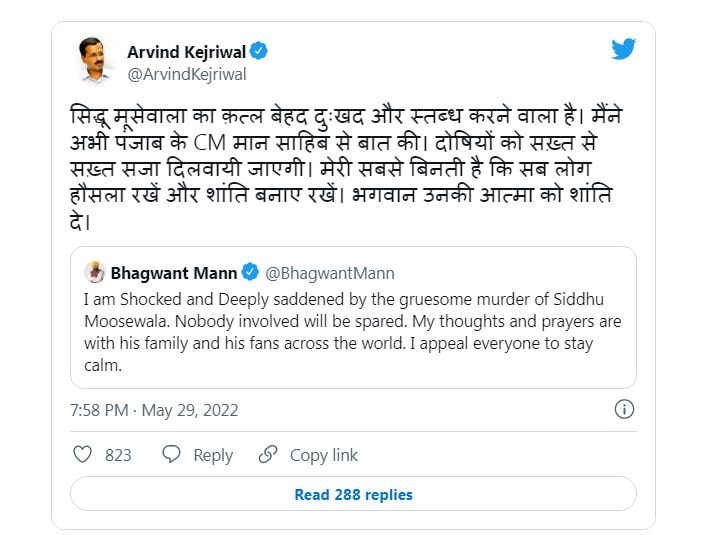Click the Read 288 replies button
Screen dimensions: 726x535
coord(353,494)
